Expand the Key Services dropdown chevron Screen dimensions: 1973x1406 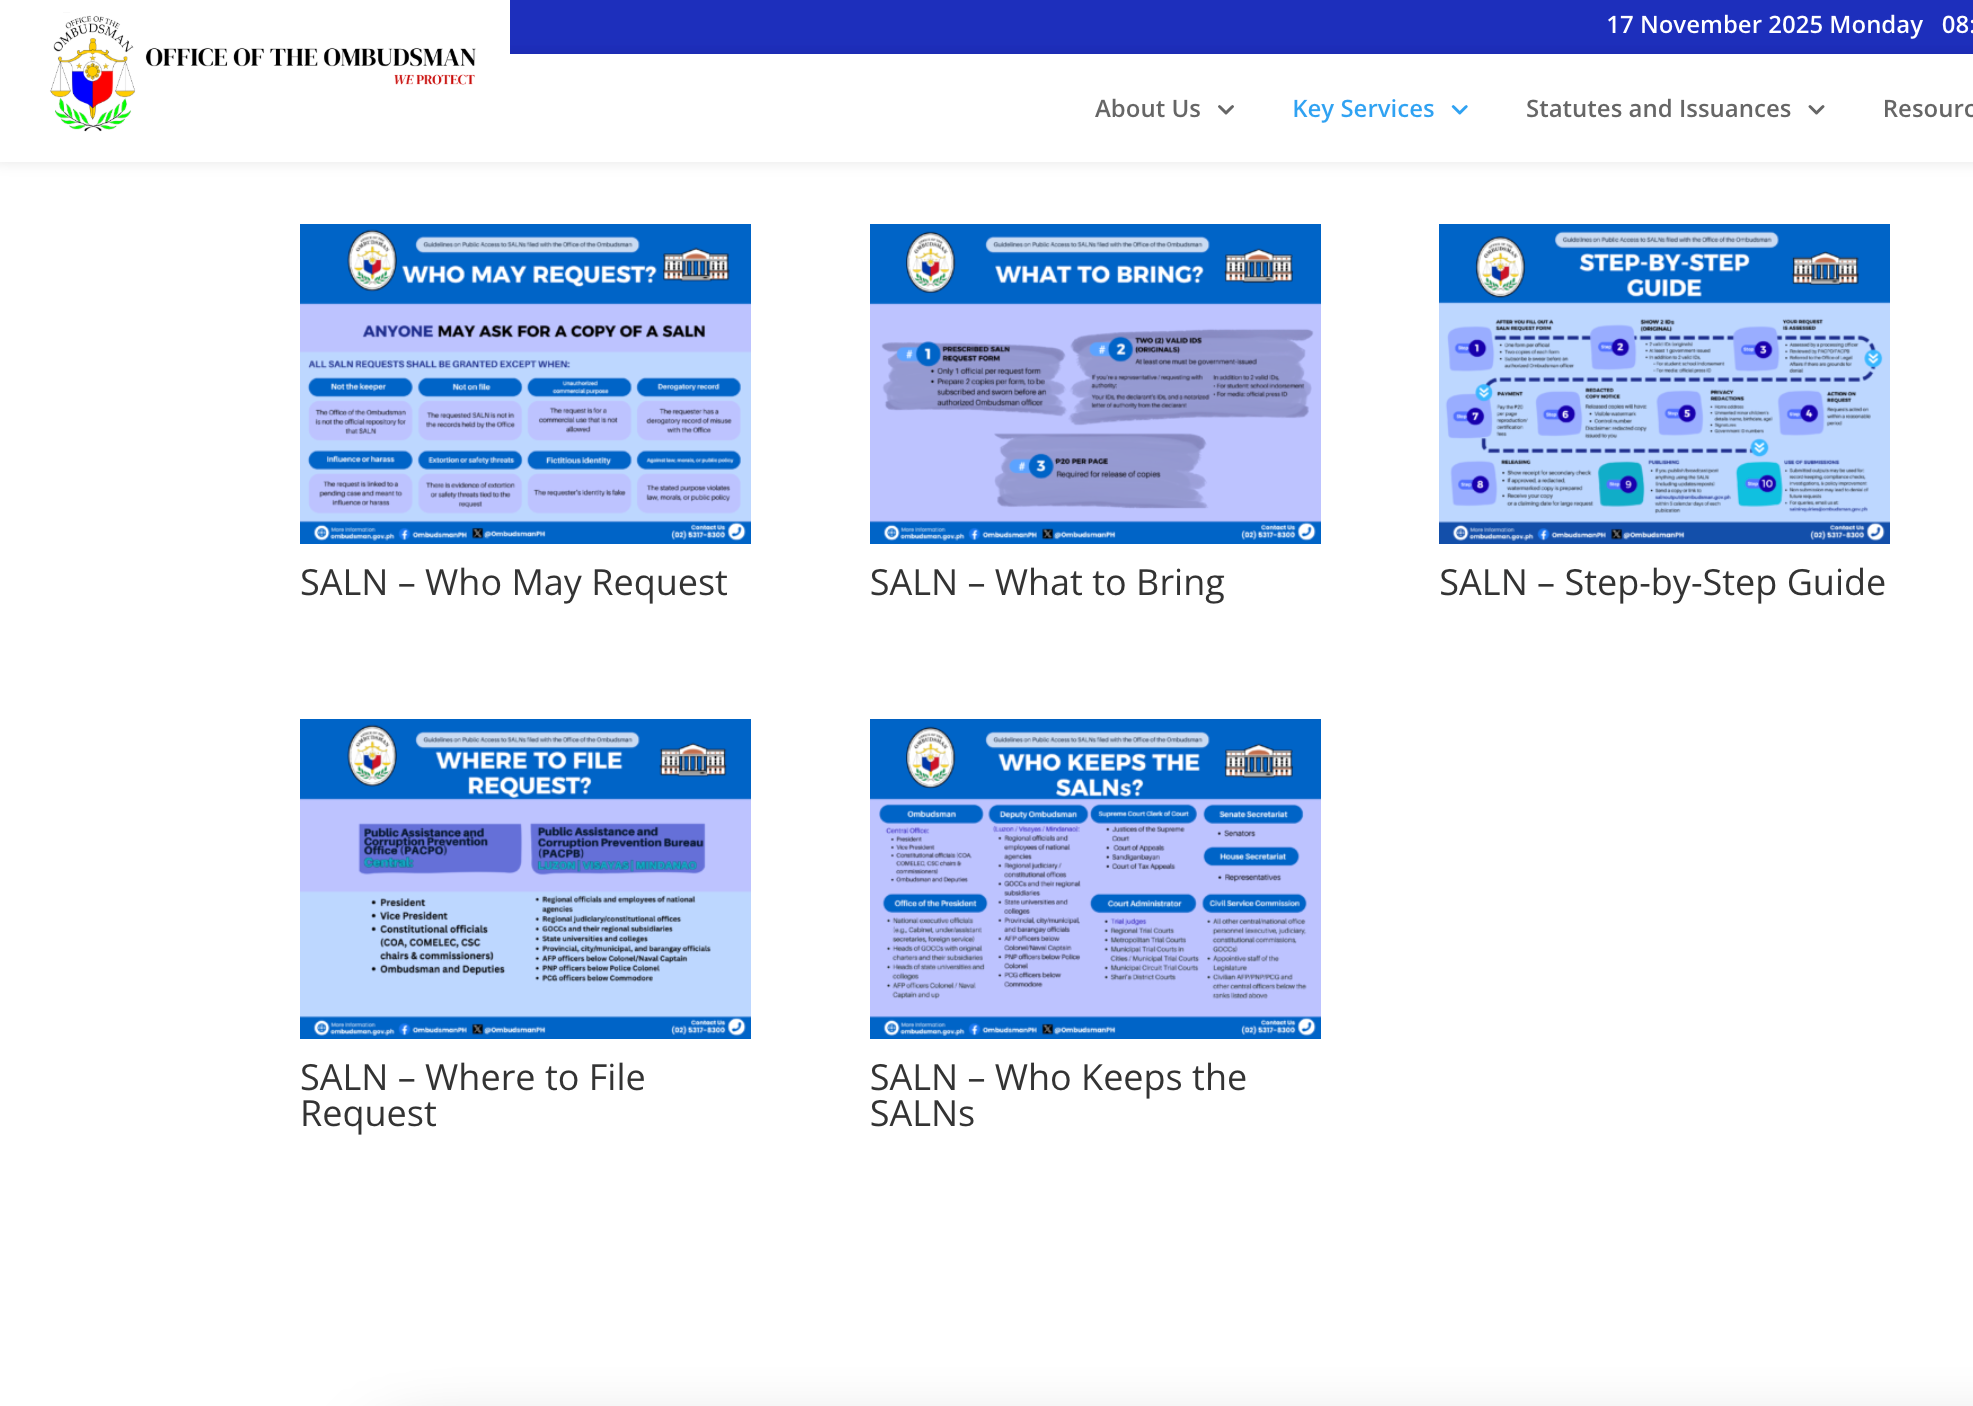pos(1460,110)
